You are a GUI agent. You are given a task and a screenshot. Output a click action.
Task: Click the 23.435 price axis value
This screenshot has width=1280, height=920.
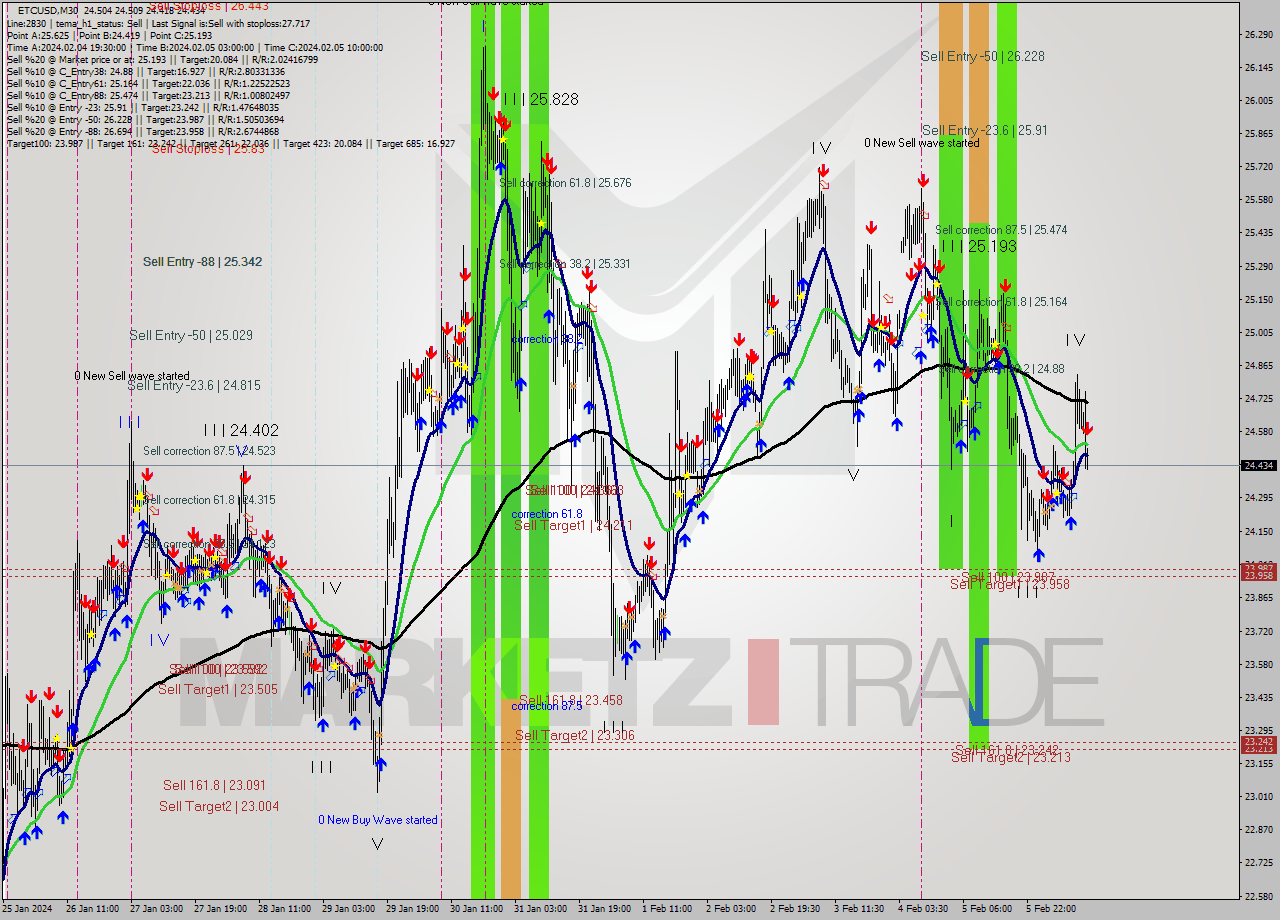1258,697
